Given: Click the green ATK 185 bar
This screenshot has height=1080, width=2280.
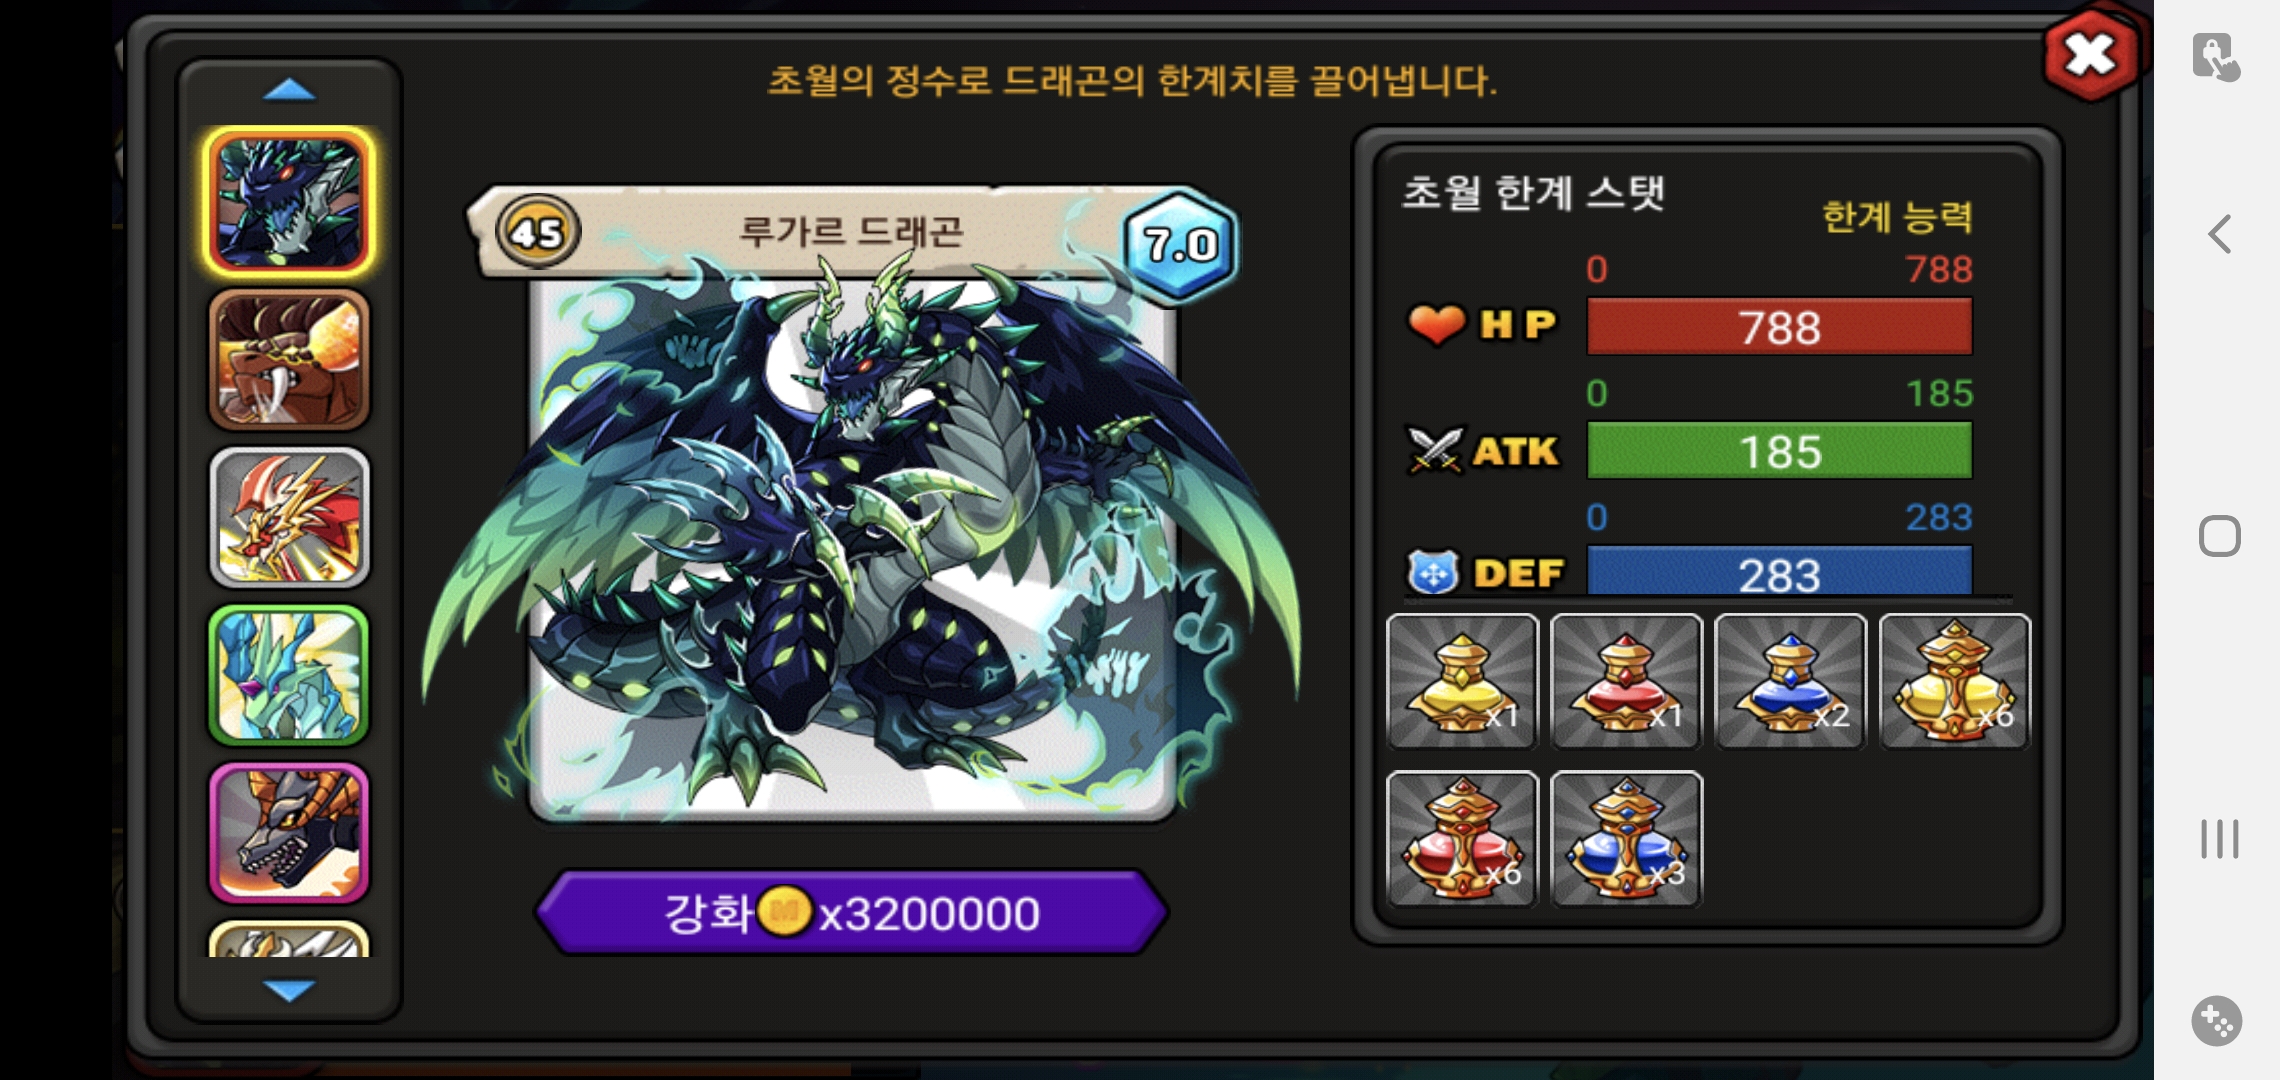Looking at the screenshot, I should 1780,450.
